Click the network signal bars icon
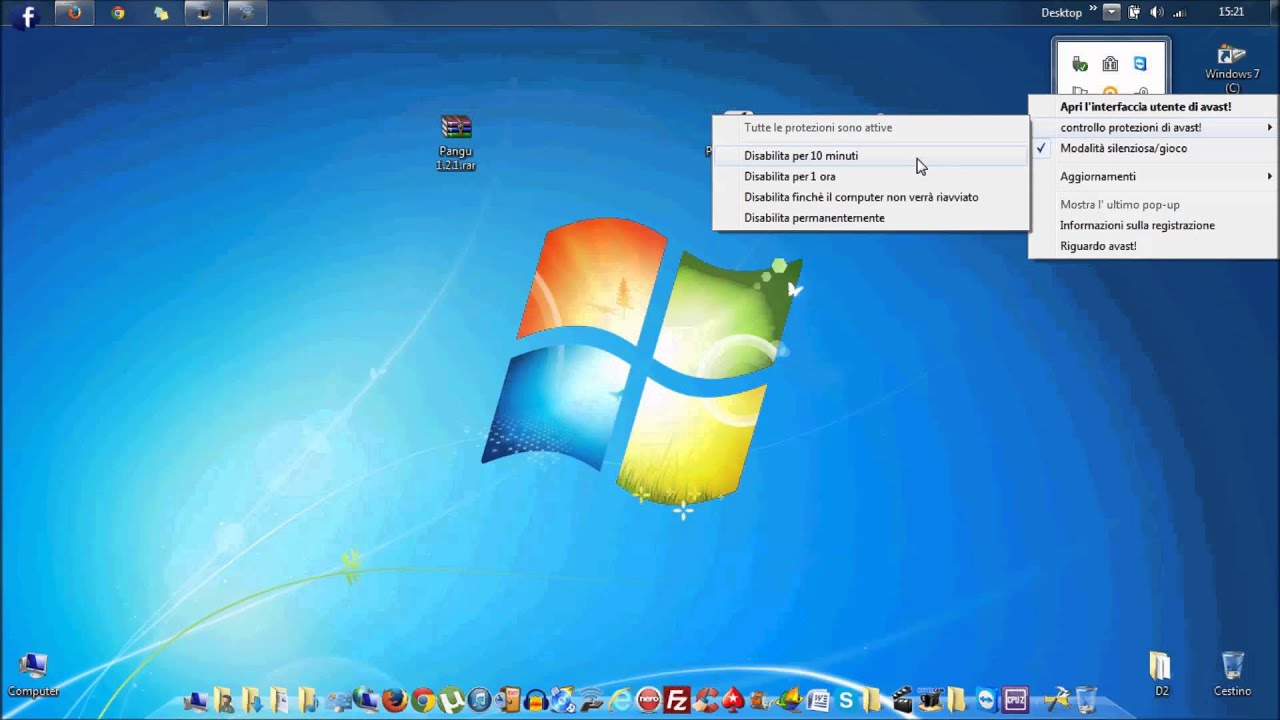The height and width of the screenshot is (720, 1280). tap(1179, 13)
